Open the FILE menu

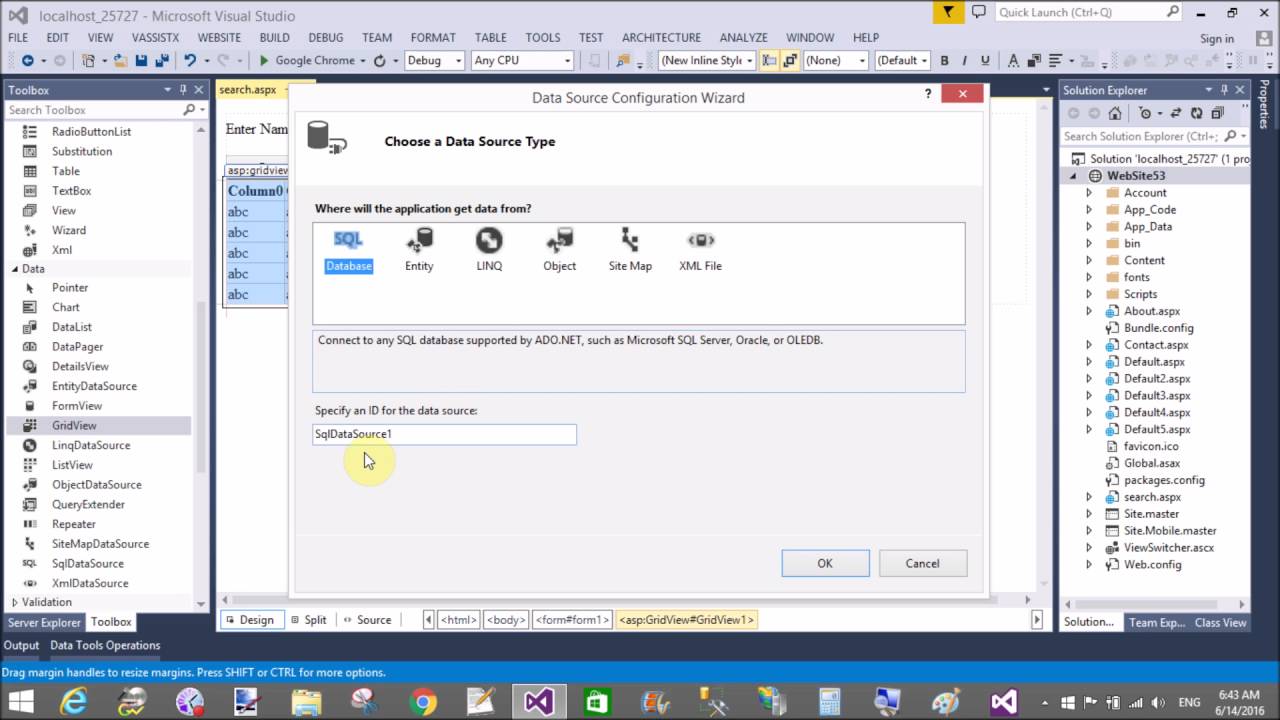(x=18, y=37)
